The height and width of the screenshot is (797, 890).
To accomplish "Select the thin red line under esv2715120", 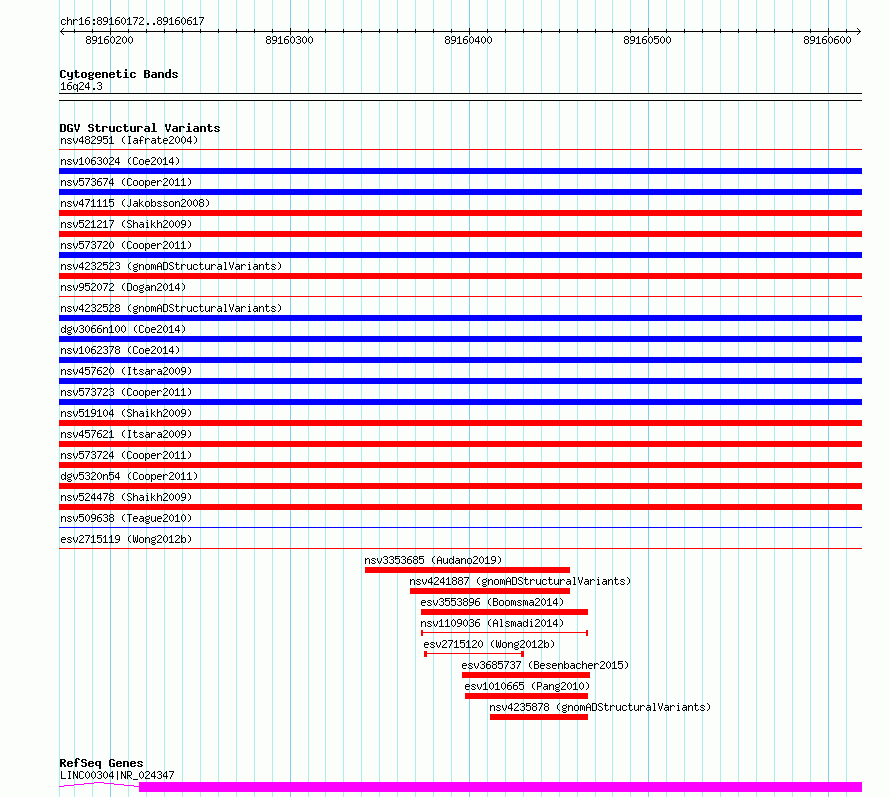I will (x=474, y=654).
